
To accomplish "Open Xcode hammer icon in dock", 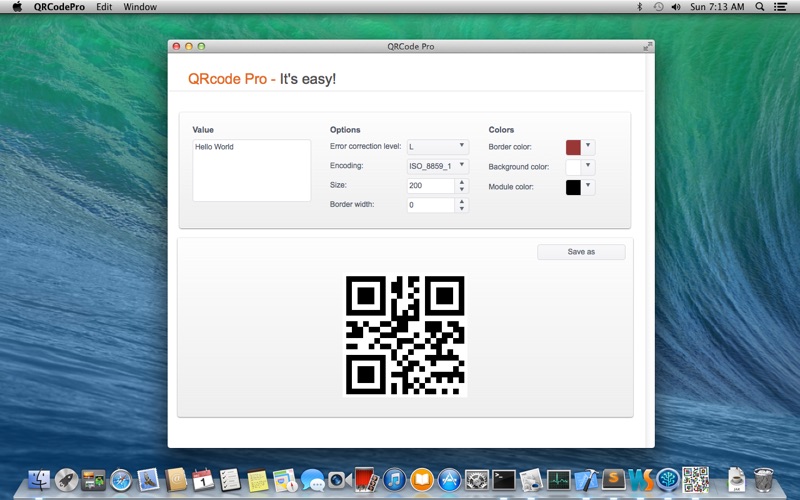I will point(586,480).
